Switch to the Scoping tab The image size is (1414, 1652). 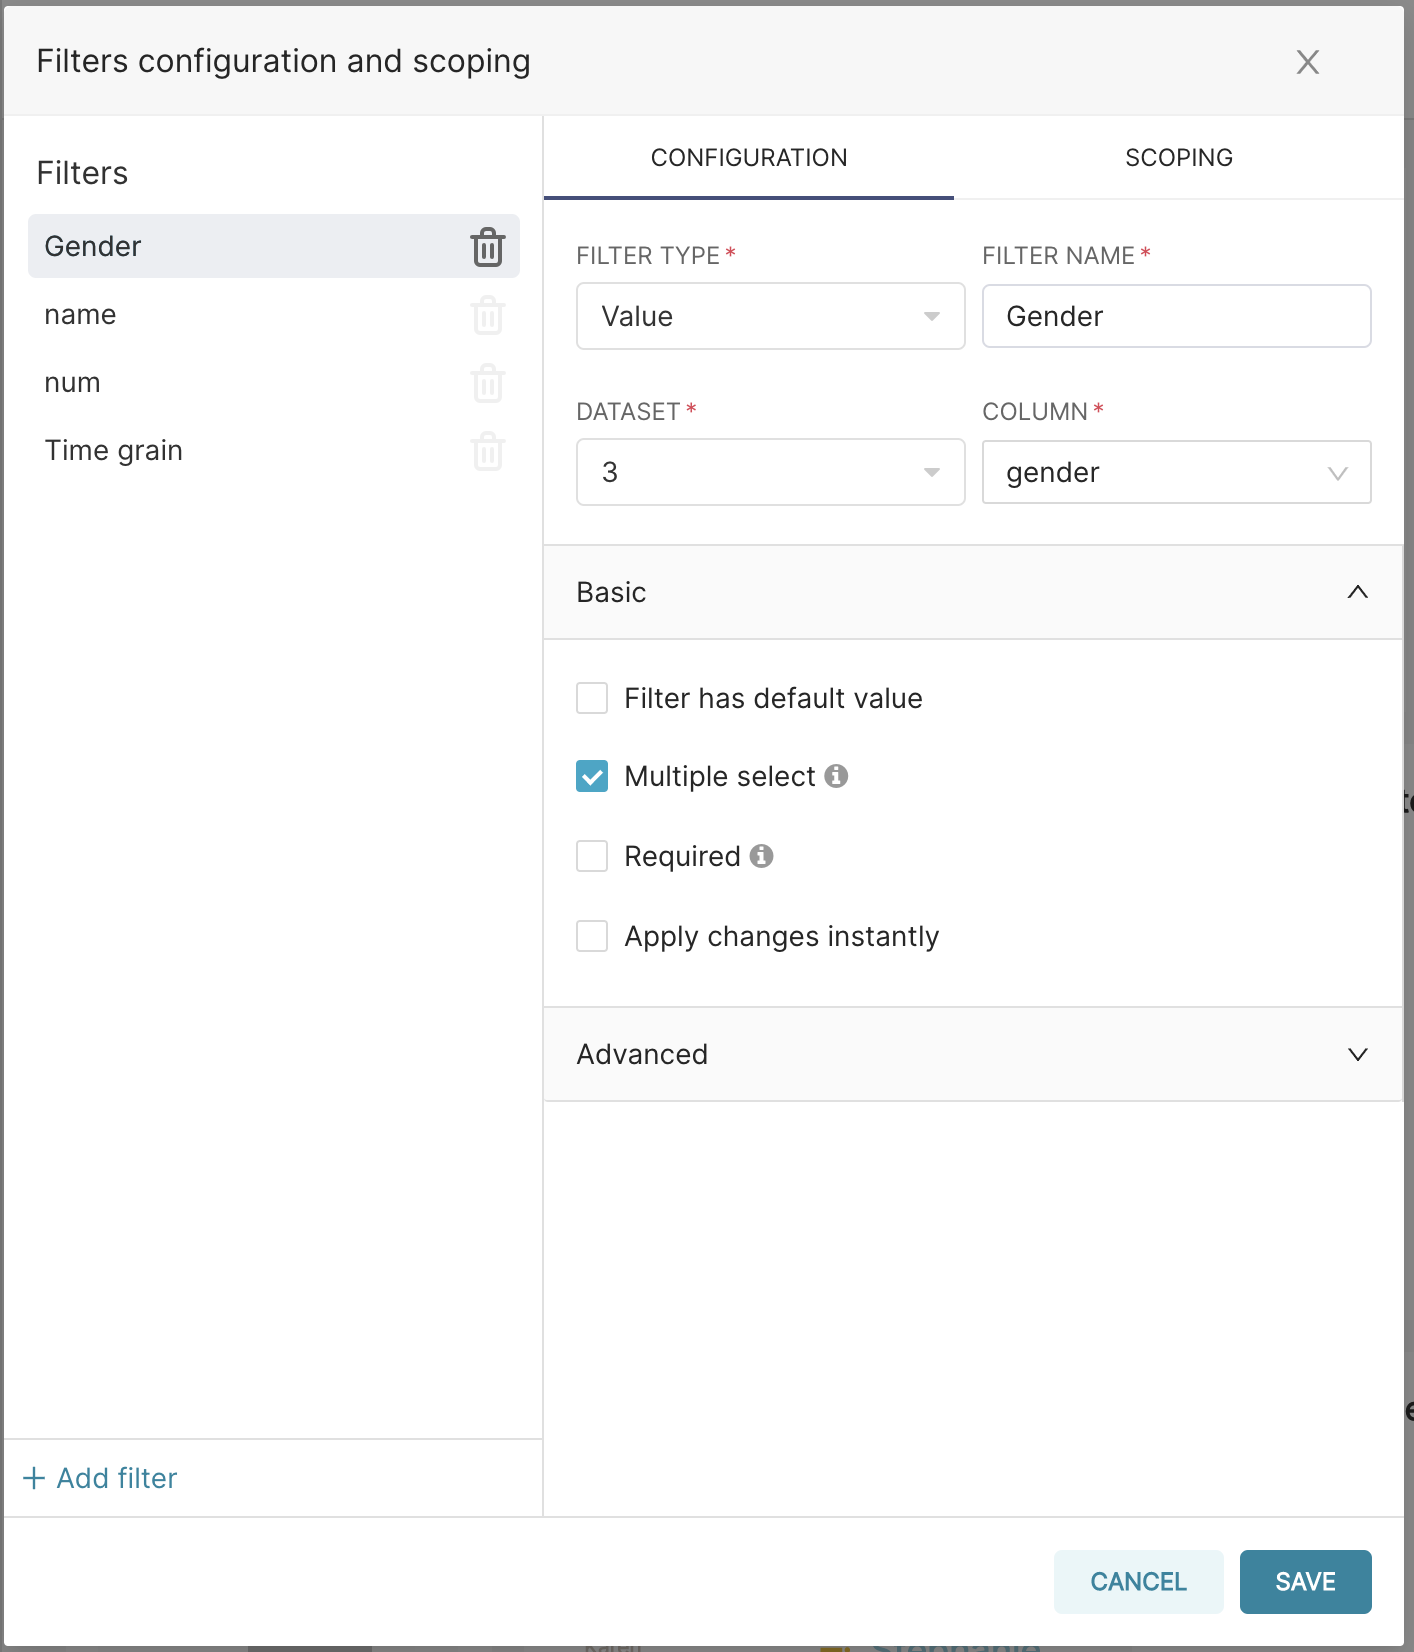[x=1178, y=158]
